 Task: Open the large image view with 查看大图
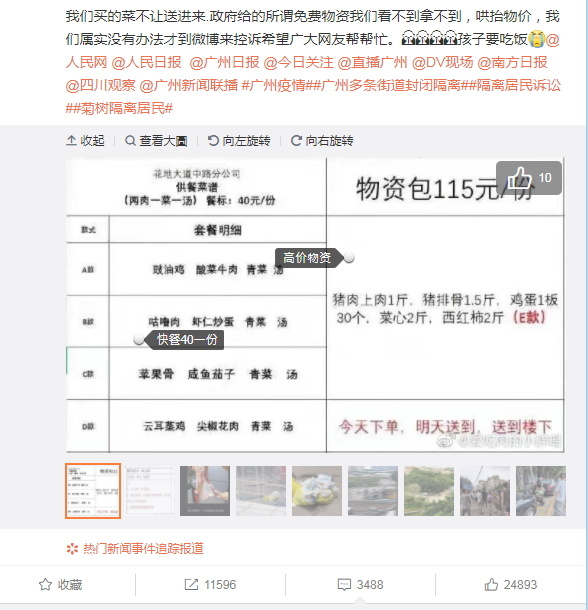156,140
